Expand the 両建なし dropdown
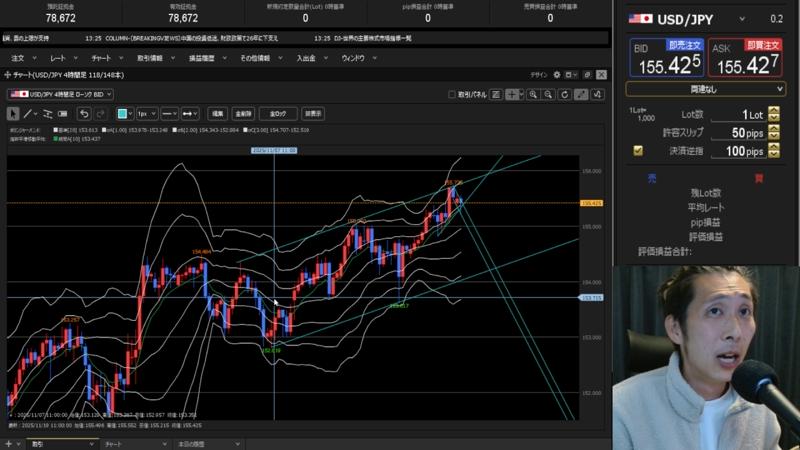Screen dimensions: 800x450 click(706, 88)
